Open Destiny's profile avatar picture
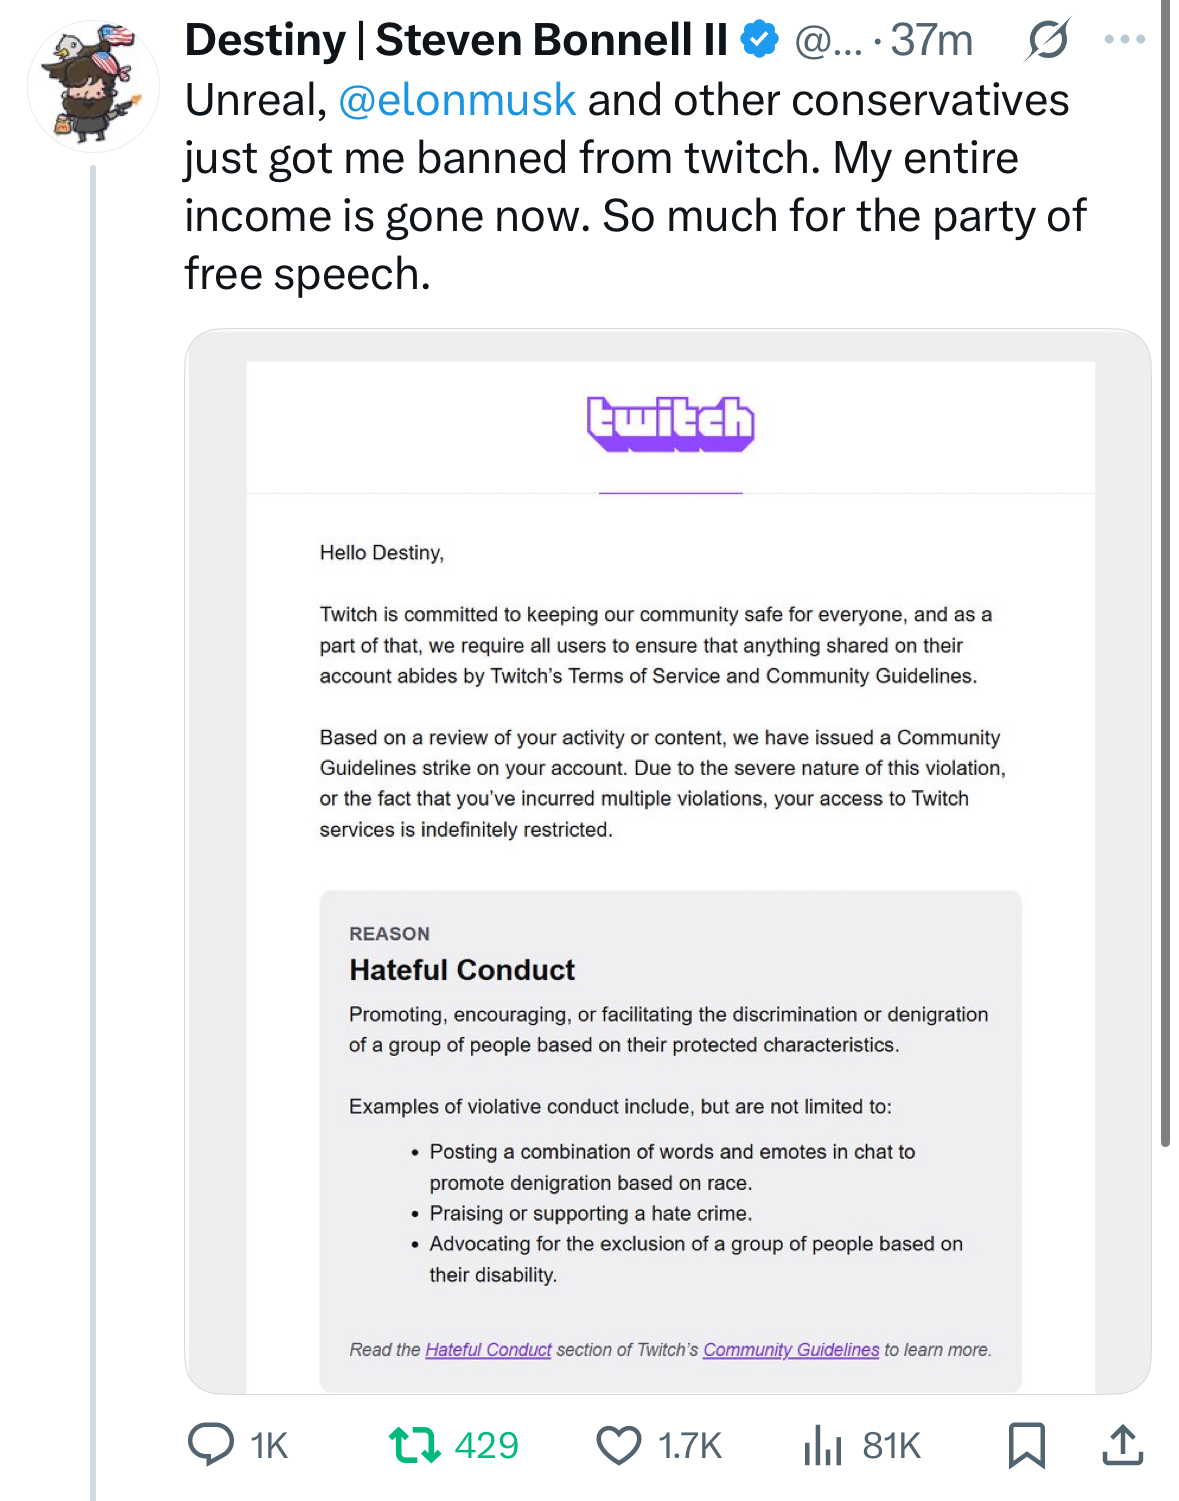 point(93,85)
